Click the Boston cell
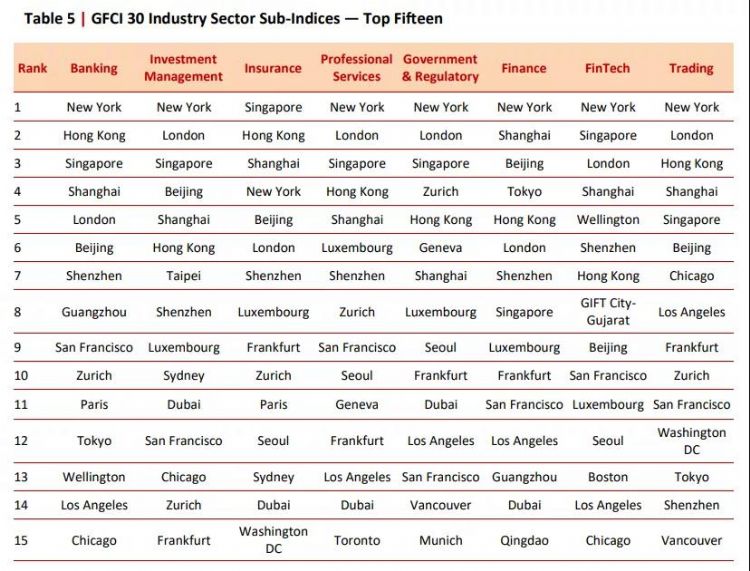 (x=608, y=477)
